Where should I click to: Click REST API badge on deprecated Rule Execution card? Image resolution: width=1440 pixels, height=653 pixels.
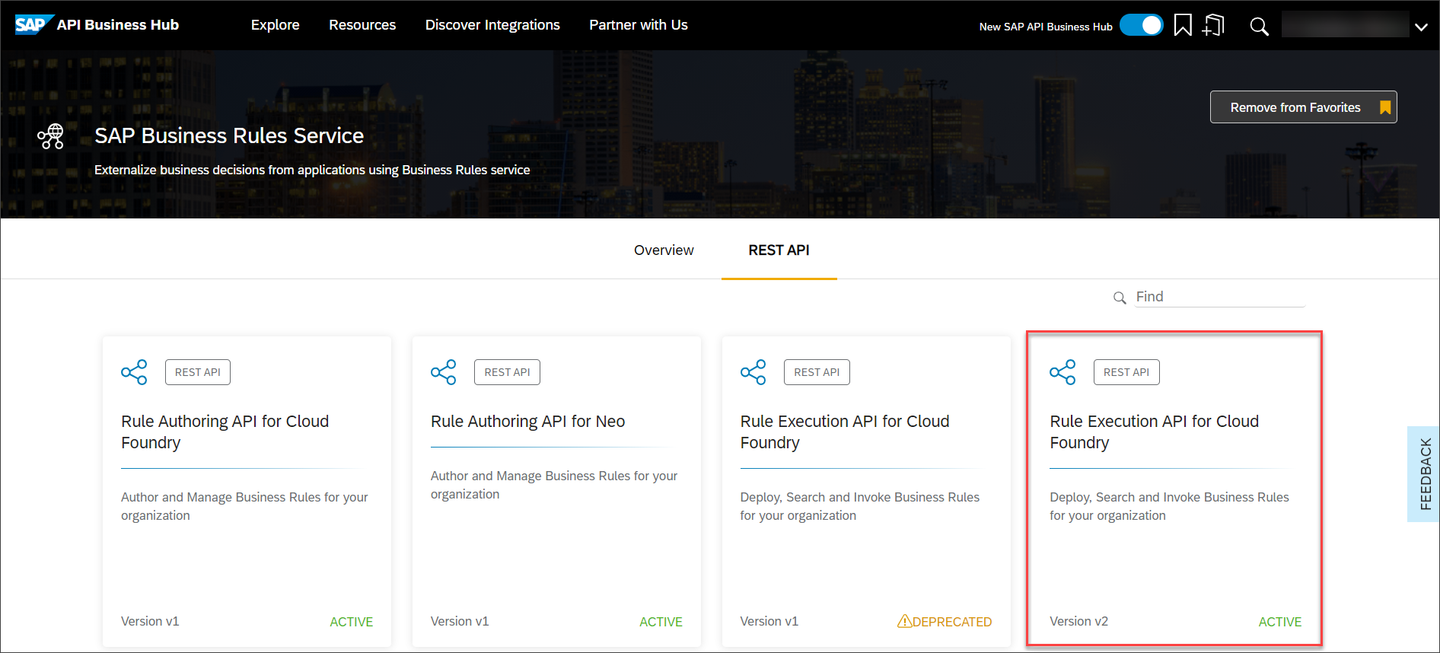(x=817, y=372)
